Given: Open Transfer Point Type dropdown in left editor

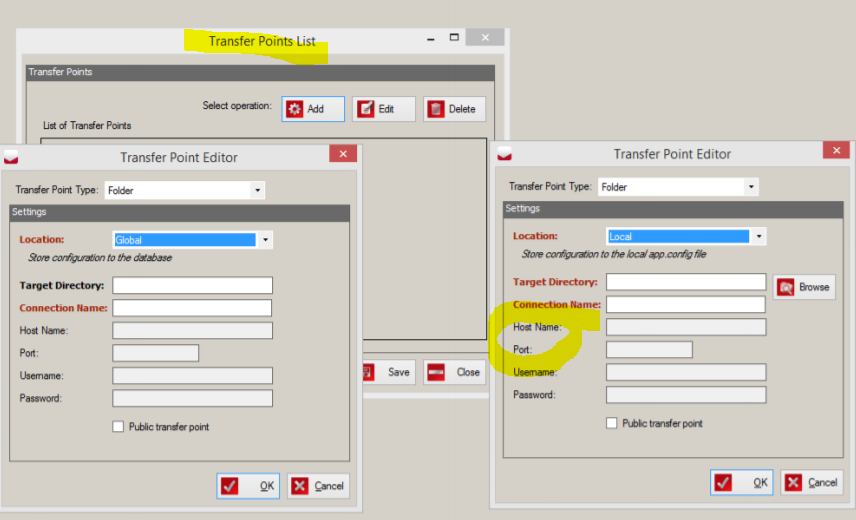Looking at the screenshot, I should pos(258,190).
